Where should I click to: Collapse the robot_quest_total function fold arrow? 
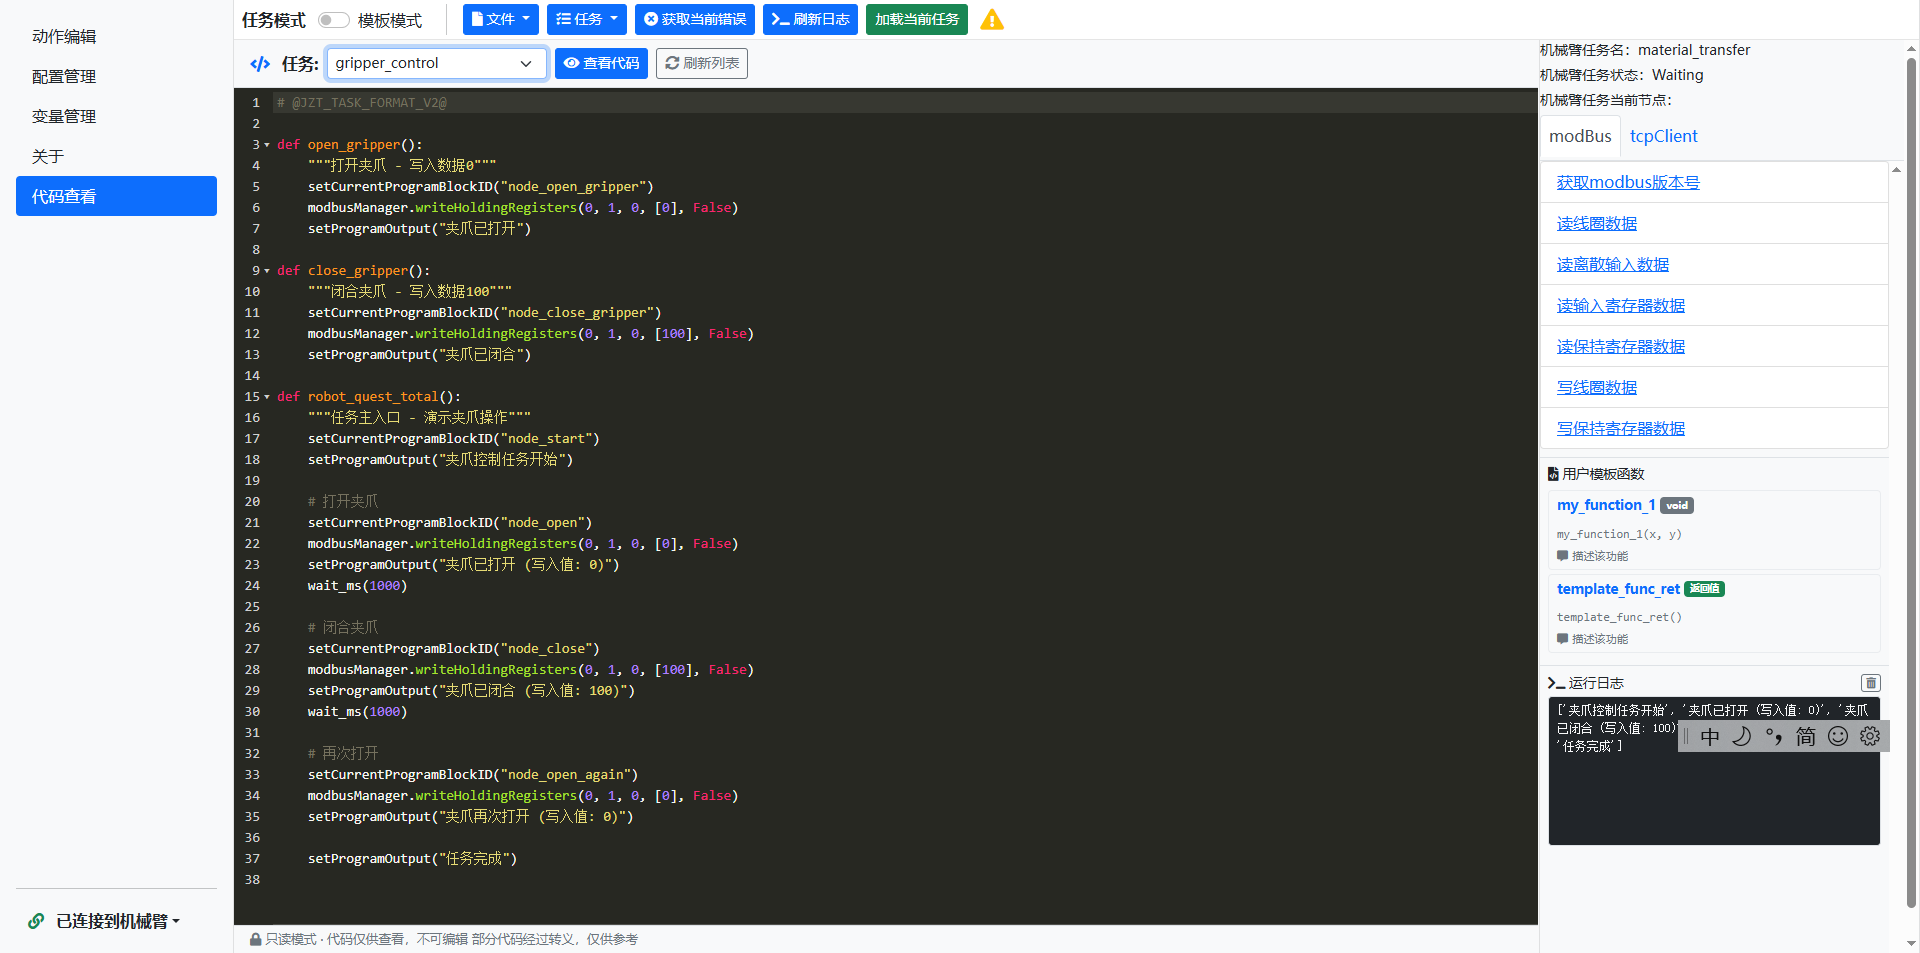pos(267,397)
